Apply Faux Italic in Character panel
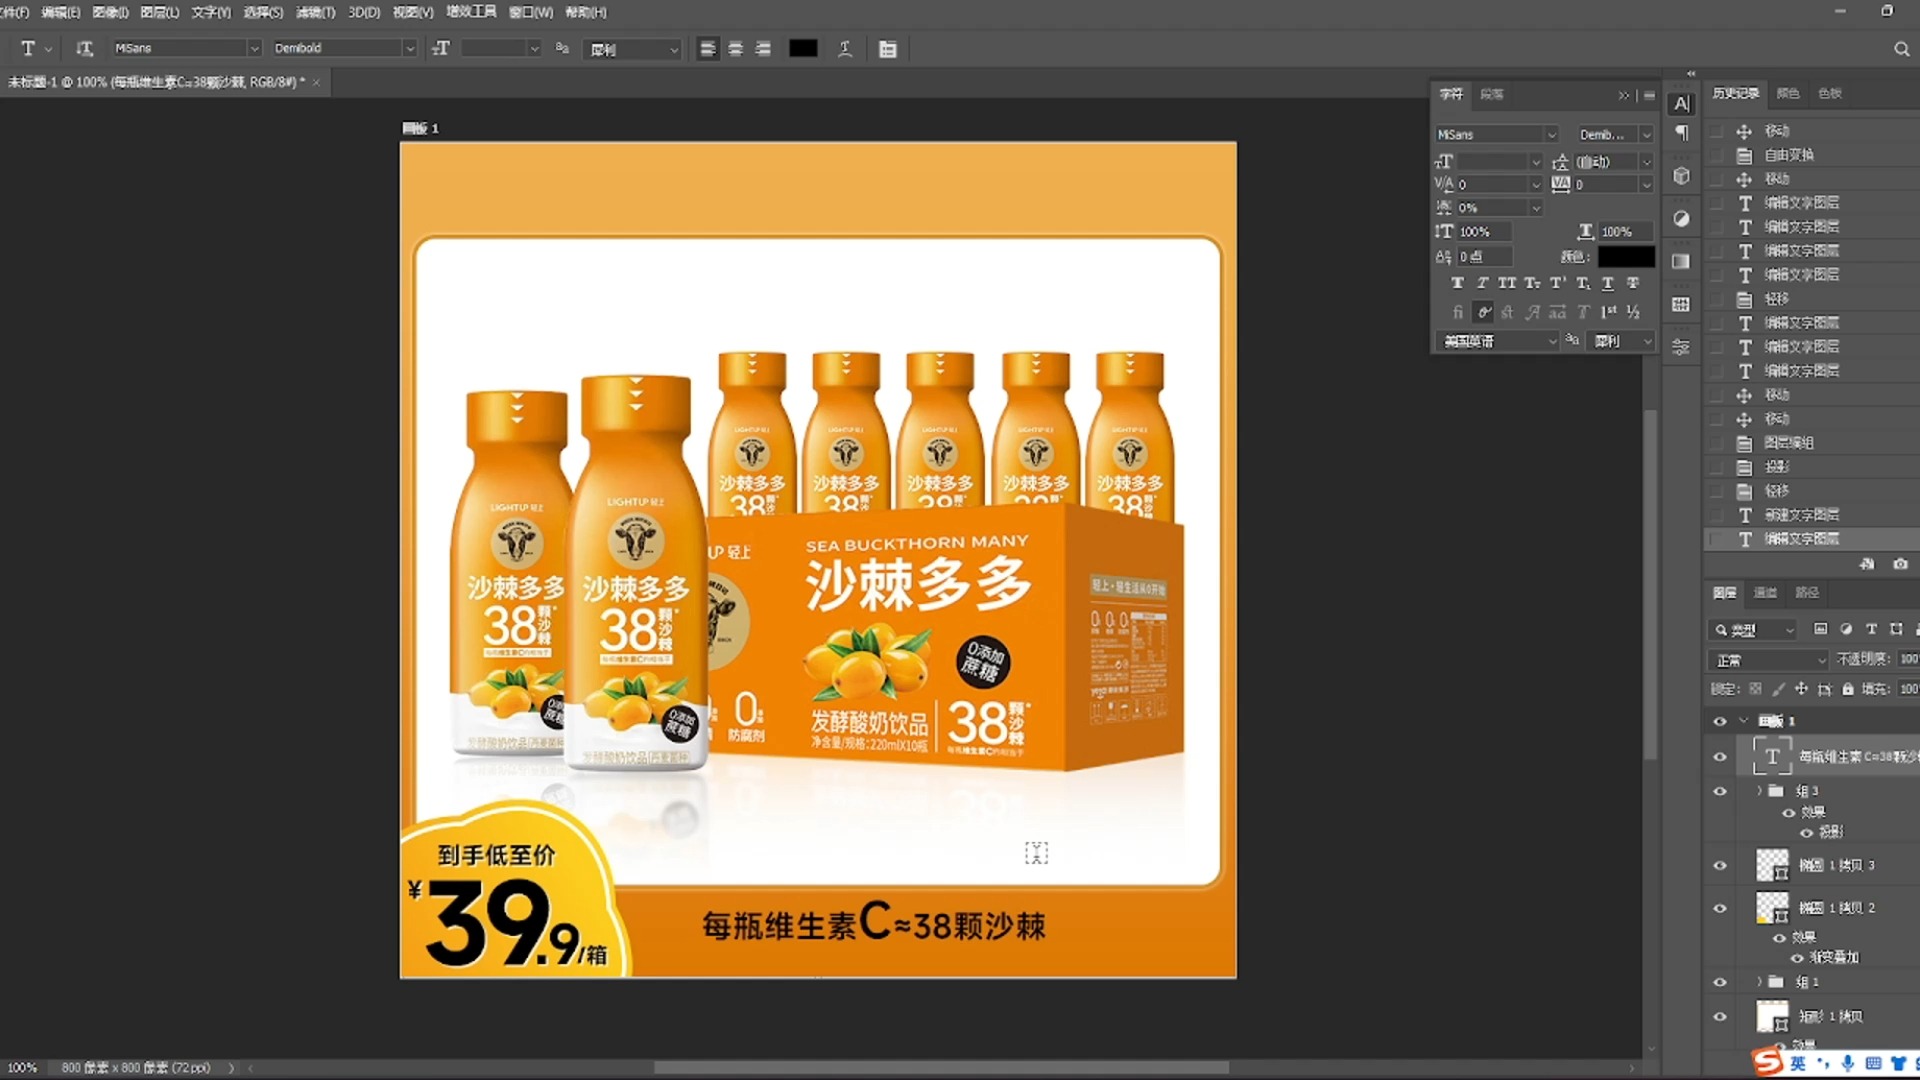Viewport: 1920px width, 1080px height. coord(1482,283)
